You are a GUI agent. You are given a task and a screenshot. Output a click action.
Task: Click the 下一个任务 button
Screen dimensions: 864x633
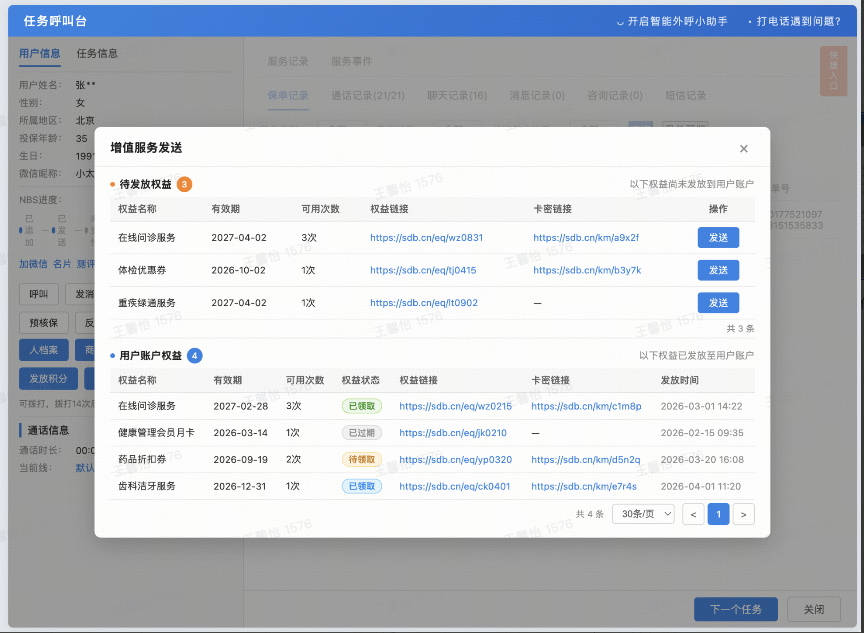point(735,609)
